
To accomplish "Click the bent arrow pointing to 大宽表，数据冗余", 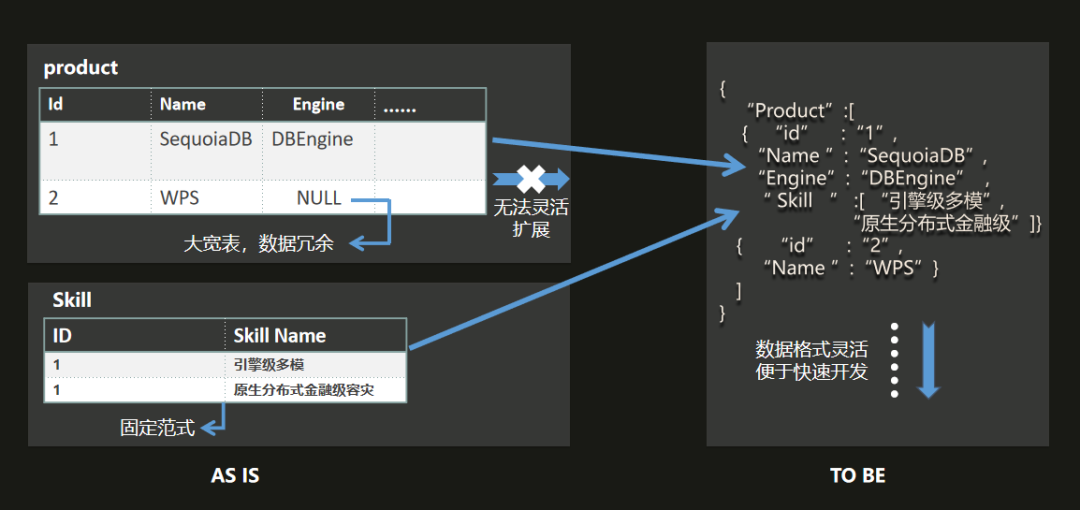I will 371,221.
